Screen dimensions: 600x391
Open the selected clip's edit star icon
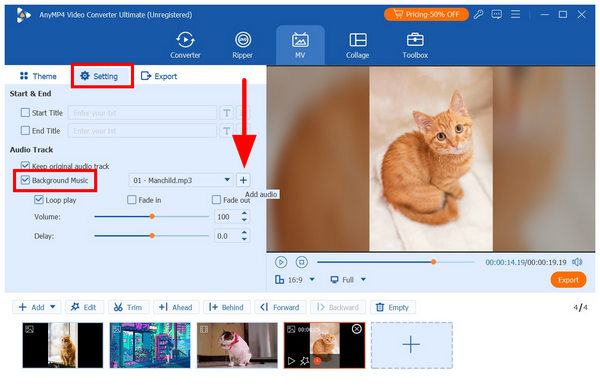[x=305, y=361]
